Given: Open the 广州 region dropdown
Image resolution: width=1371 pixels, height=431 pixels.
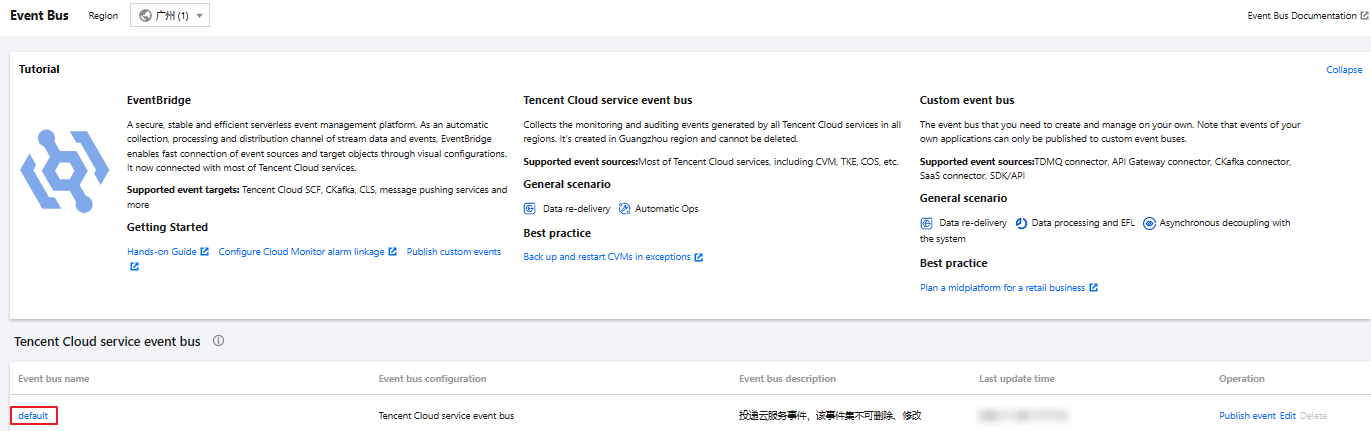Looking at the screenshot, I should [x=170, y=16].
